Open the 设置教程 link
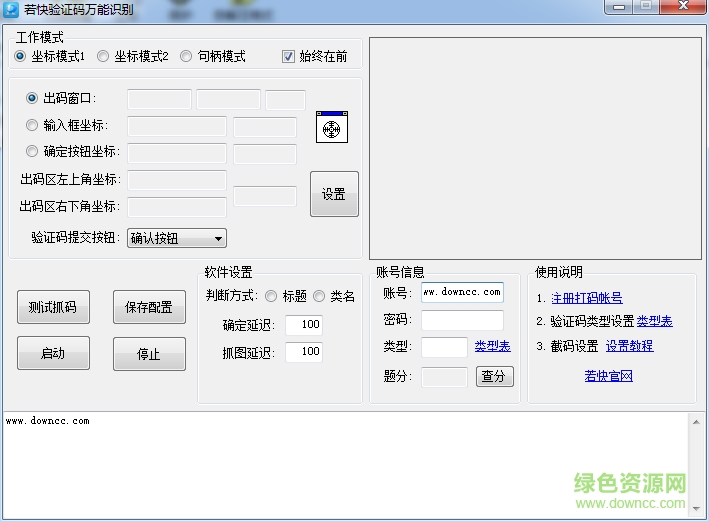 (x=629, y=346)
